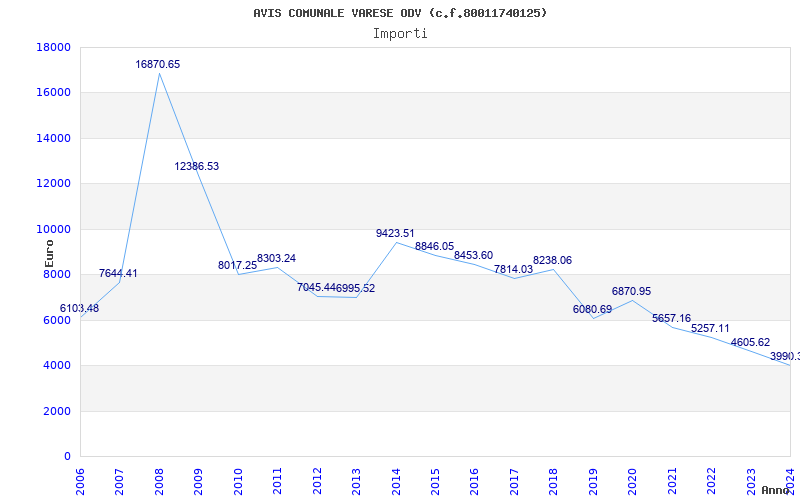
Task: Click the Anno axis title
Action: pos(775,490)
